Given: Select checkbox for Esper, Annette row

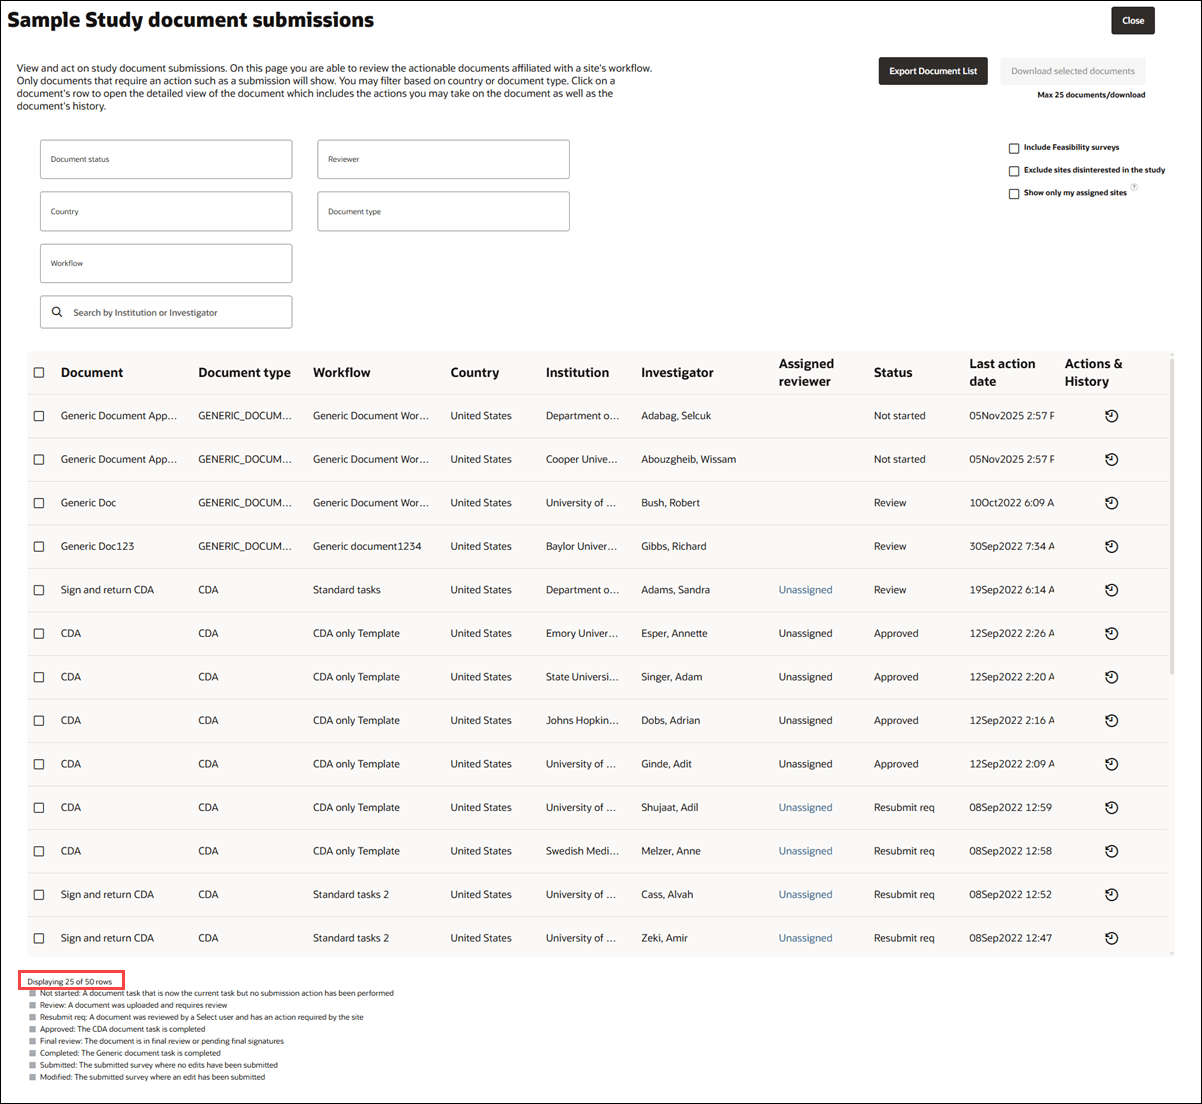Looking at the screenshot, I should pos(39,634).
